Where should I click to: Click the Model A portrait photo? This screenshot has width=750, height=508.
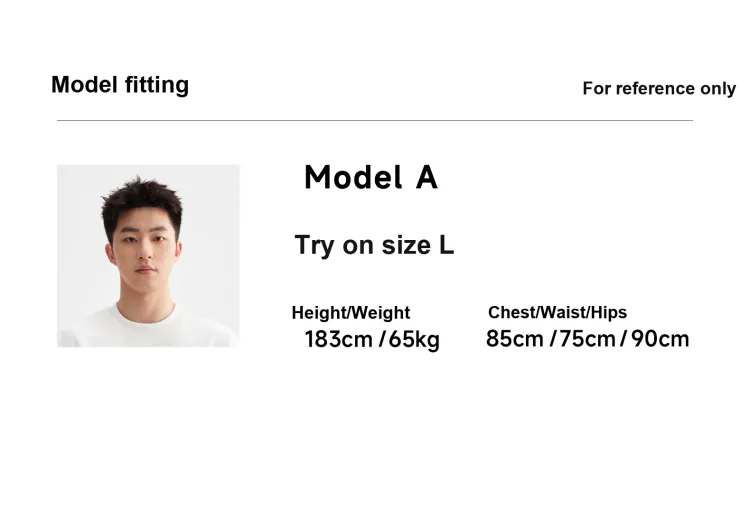point(148,255)
